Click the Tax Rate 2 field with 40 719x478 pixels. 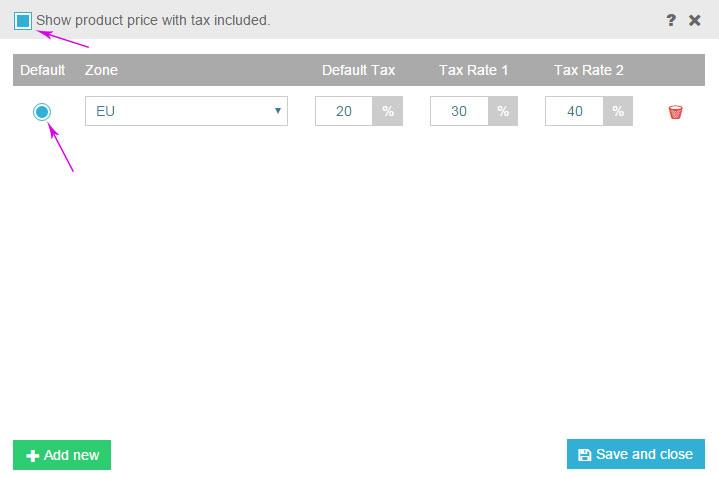click(574, 111)
